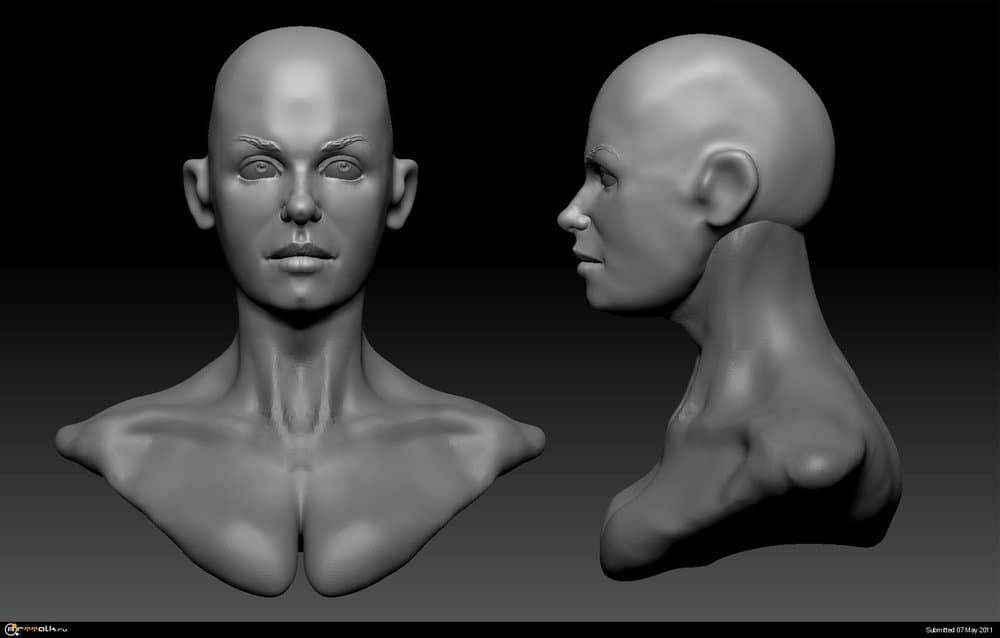This screenshot has width=1000, height=638.
Task: Click the front-view bust's nose tip
Action: 300,212
